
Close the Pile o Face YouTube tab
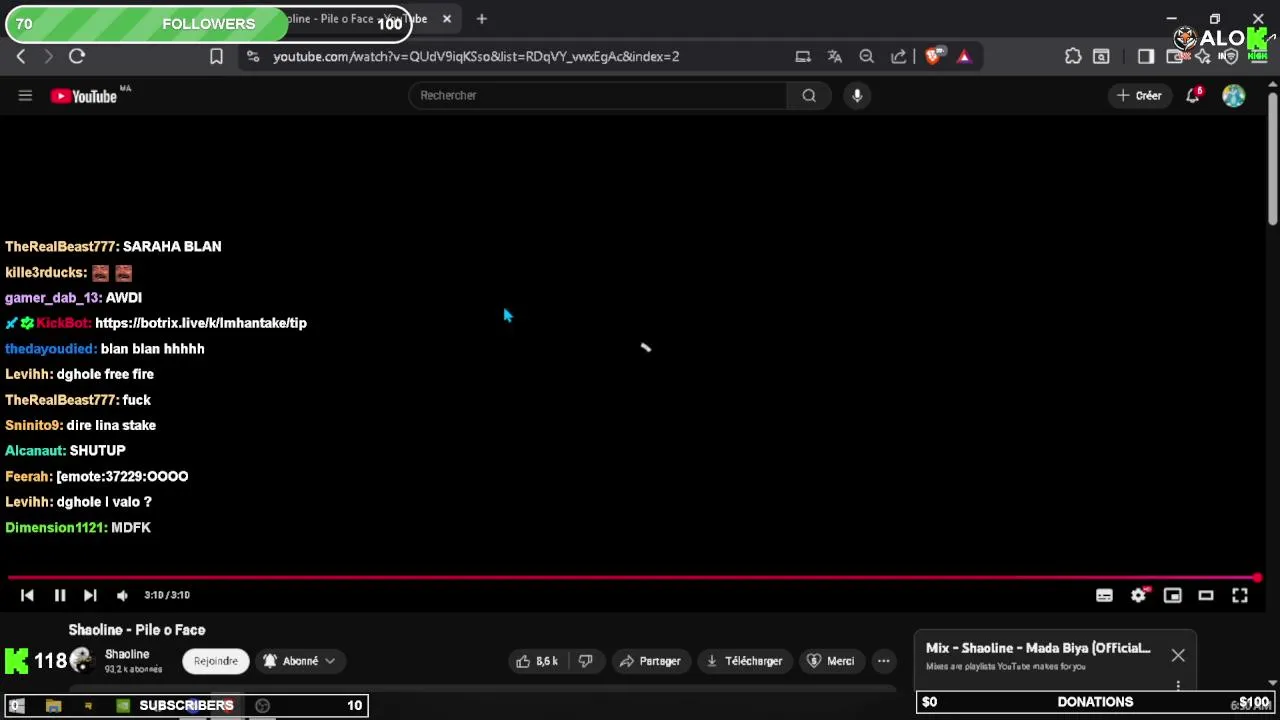[x=447, y=19]
